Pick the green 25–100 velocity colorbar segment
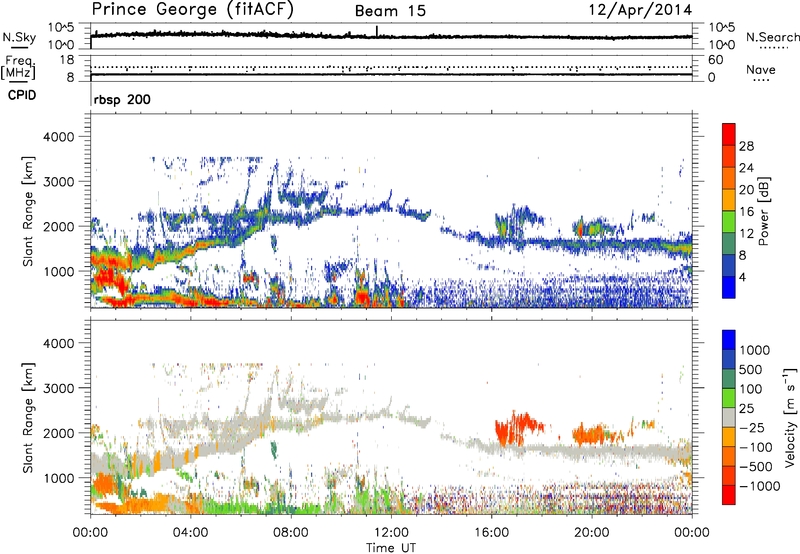Viewport: 800px width, 554px height. point(729,398)
